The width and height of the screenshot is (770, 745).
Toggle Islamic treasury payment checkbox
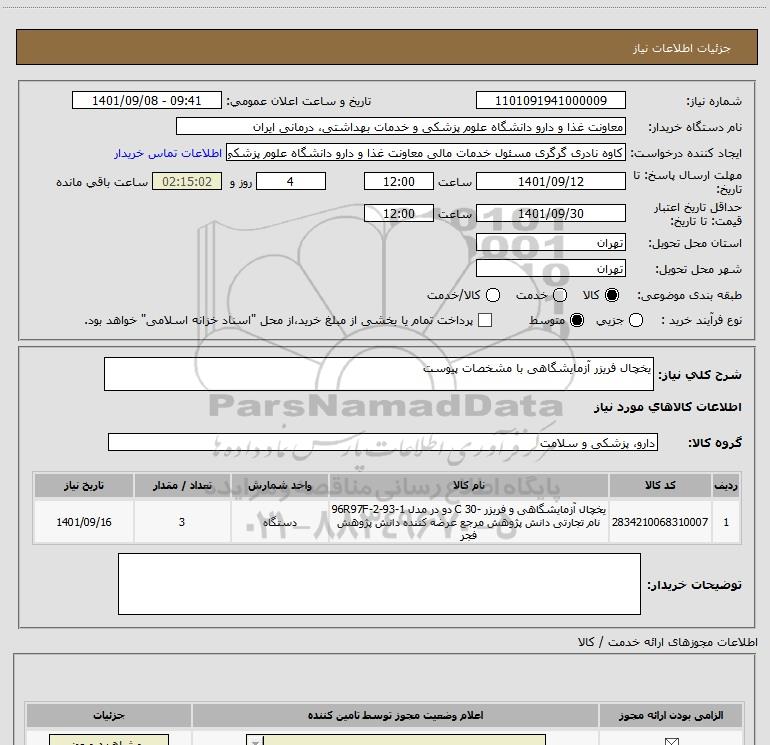tap(485, 320)
